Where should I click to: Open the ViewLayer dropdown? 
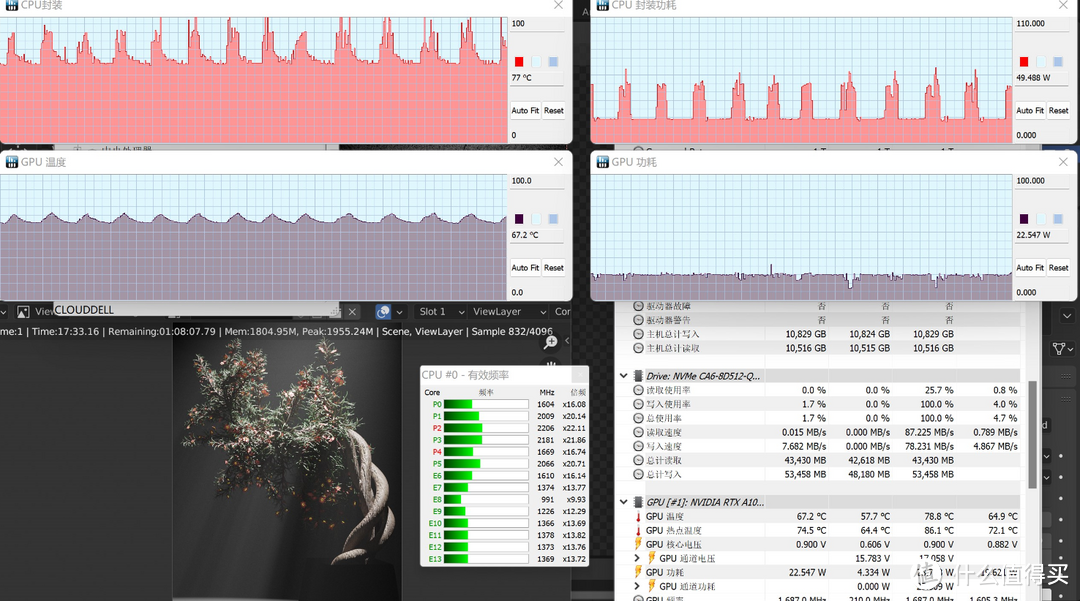(503, 312)
